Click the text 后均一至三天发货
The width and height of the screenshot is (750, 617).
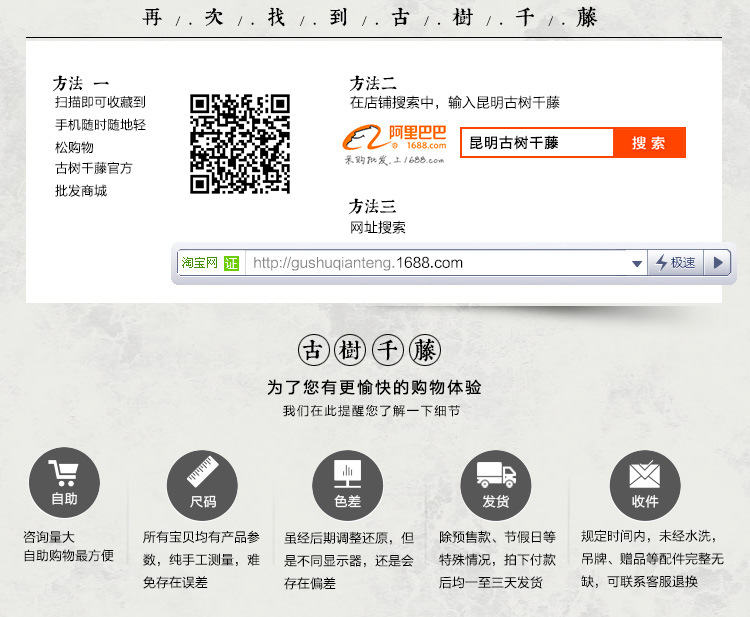(491, 583)
